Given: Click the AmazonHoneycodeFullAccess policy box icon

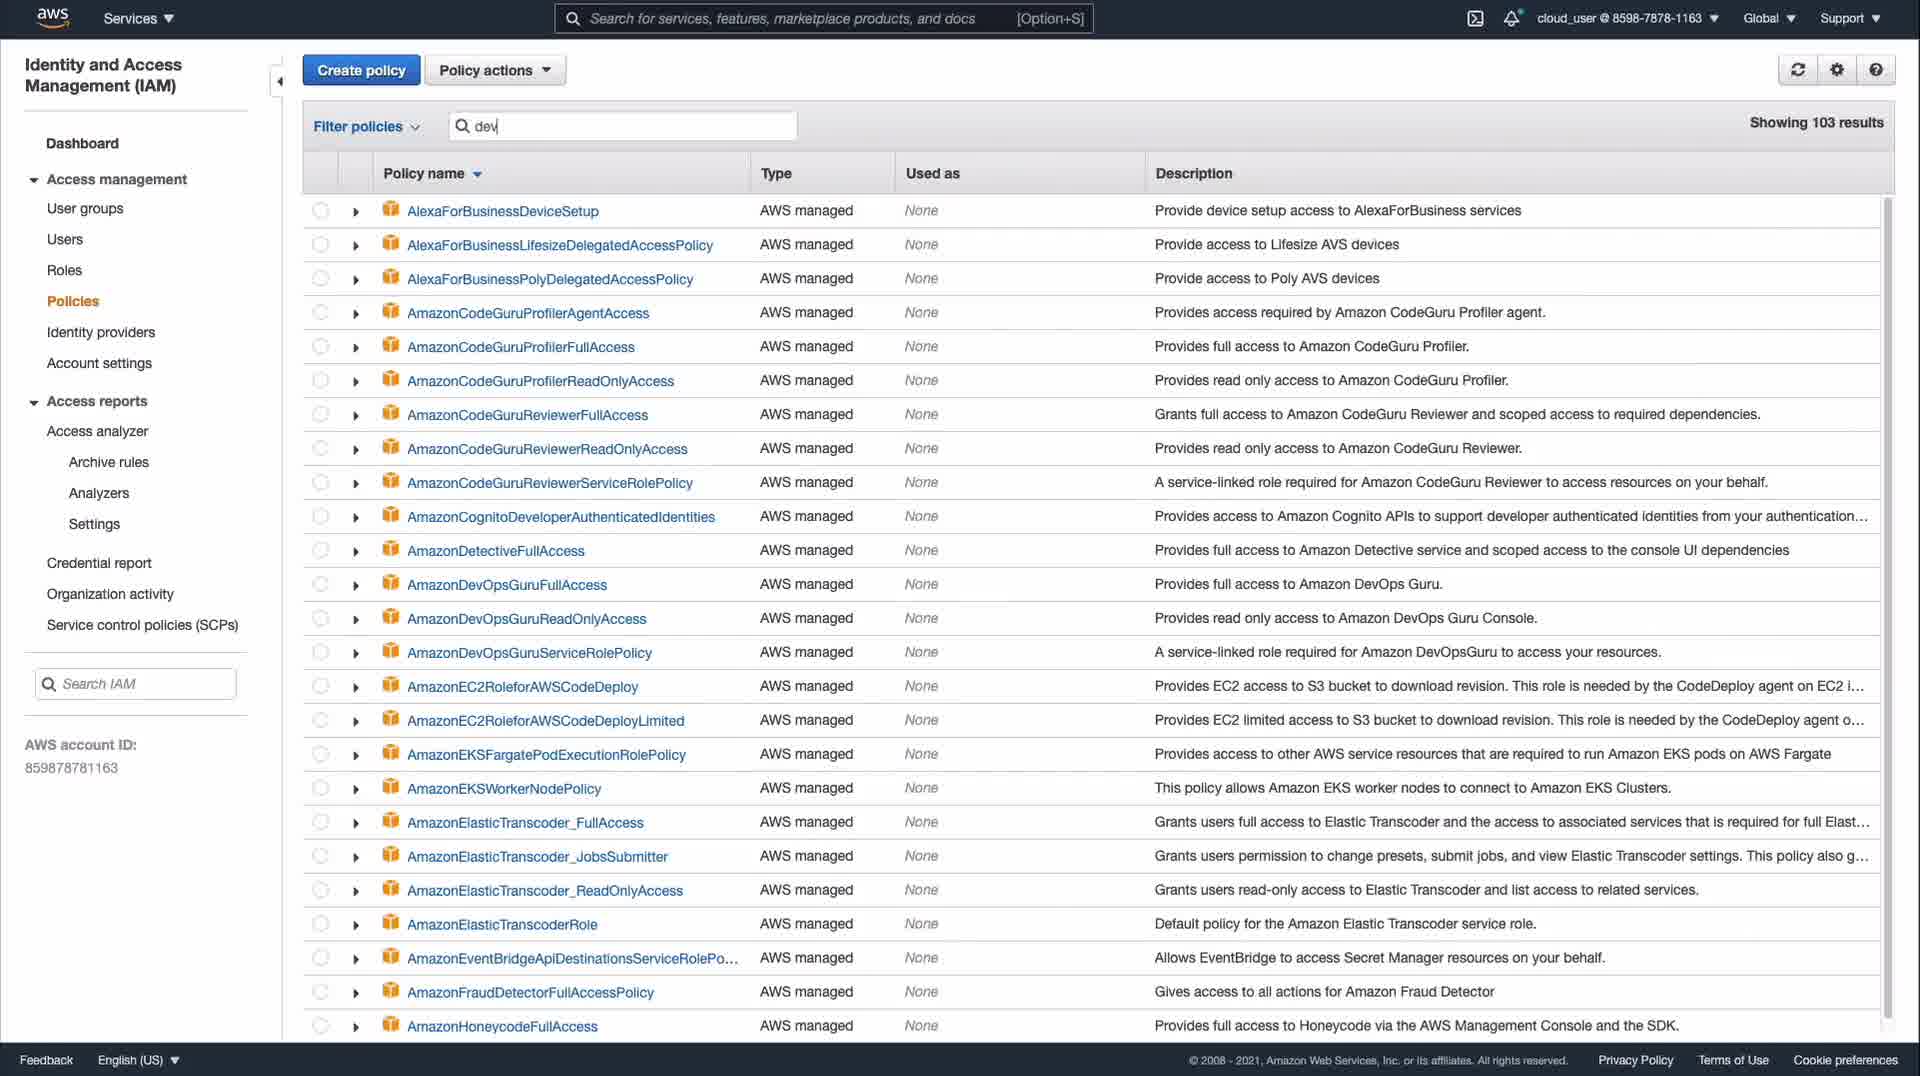Looking at the screenshot, I should point(391,1025).
